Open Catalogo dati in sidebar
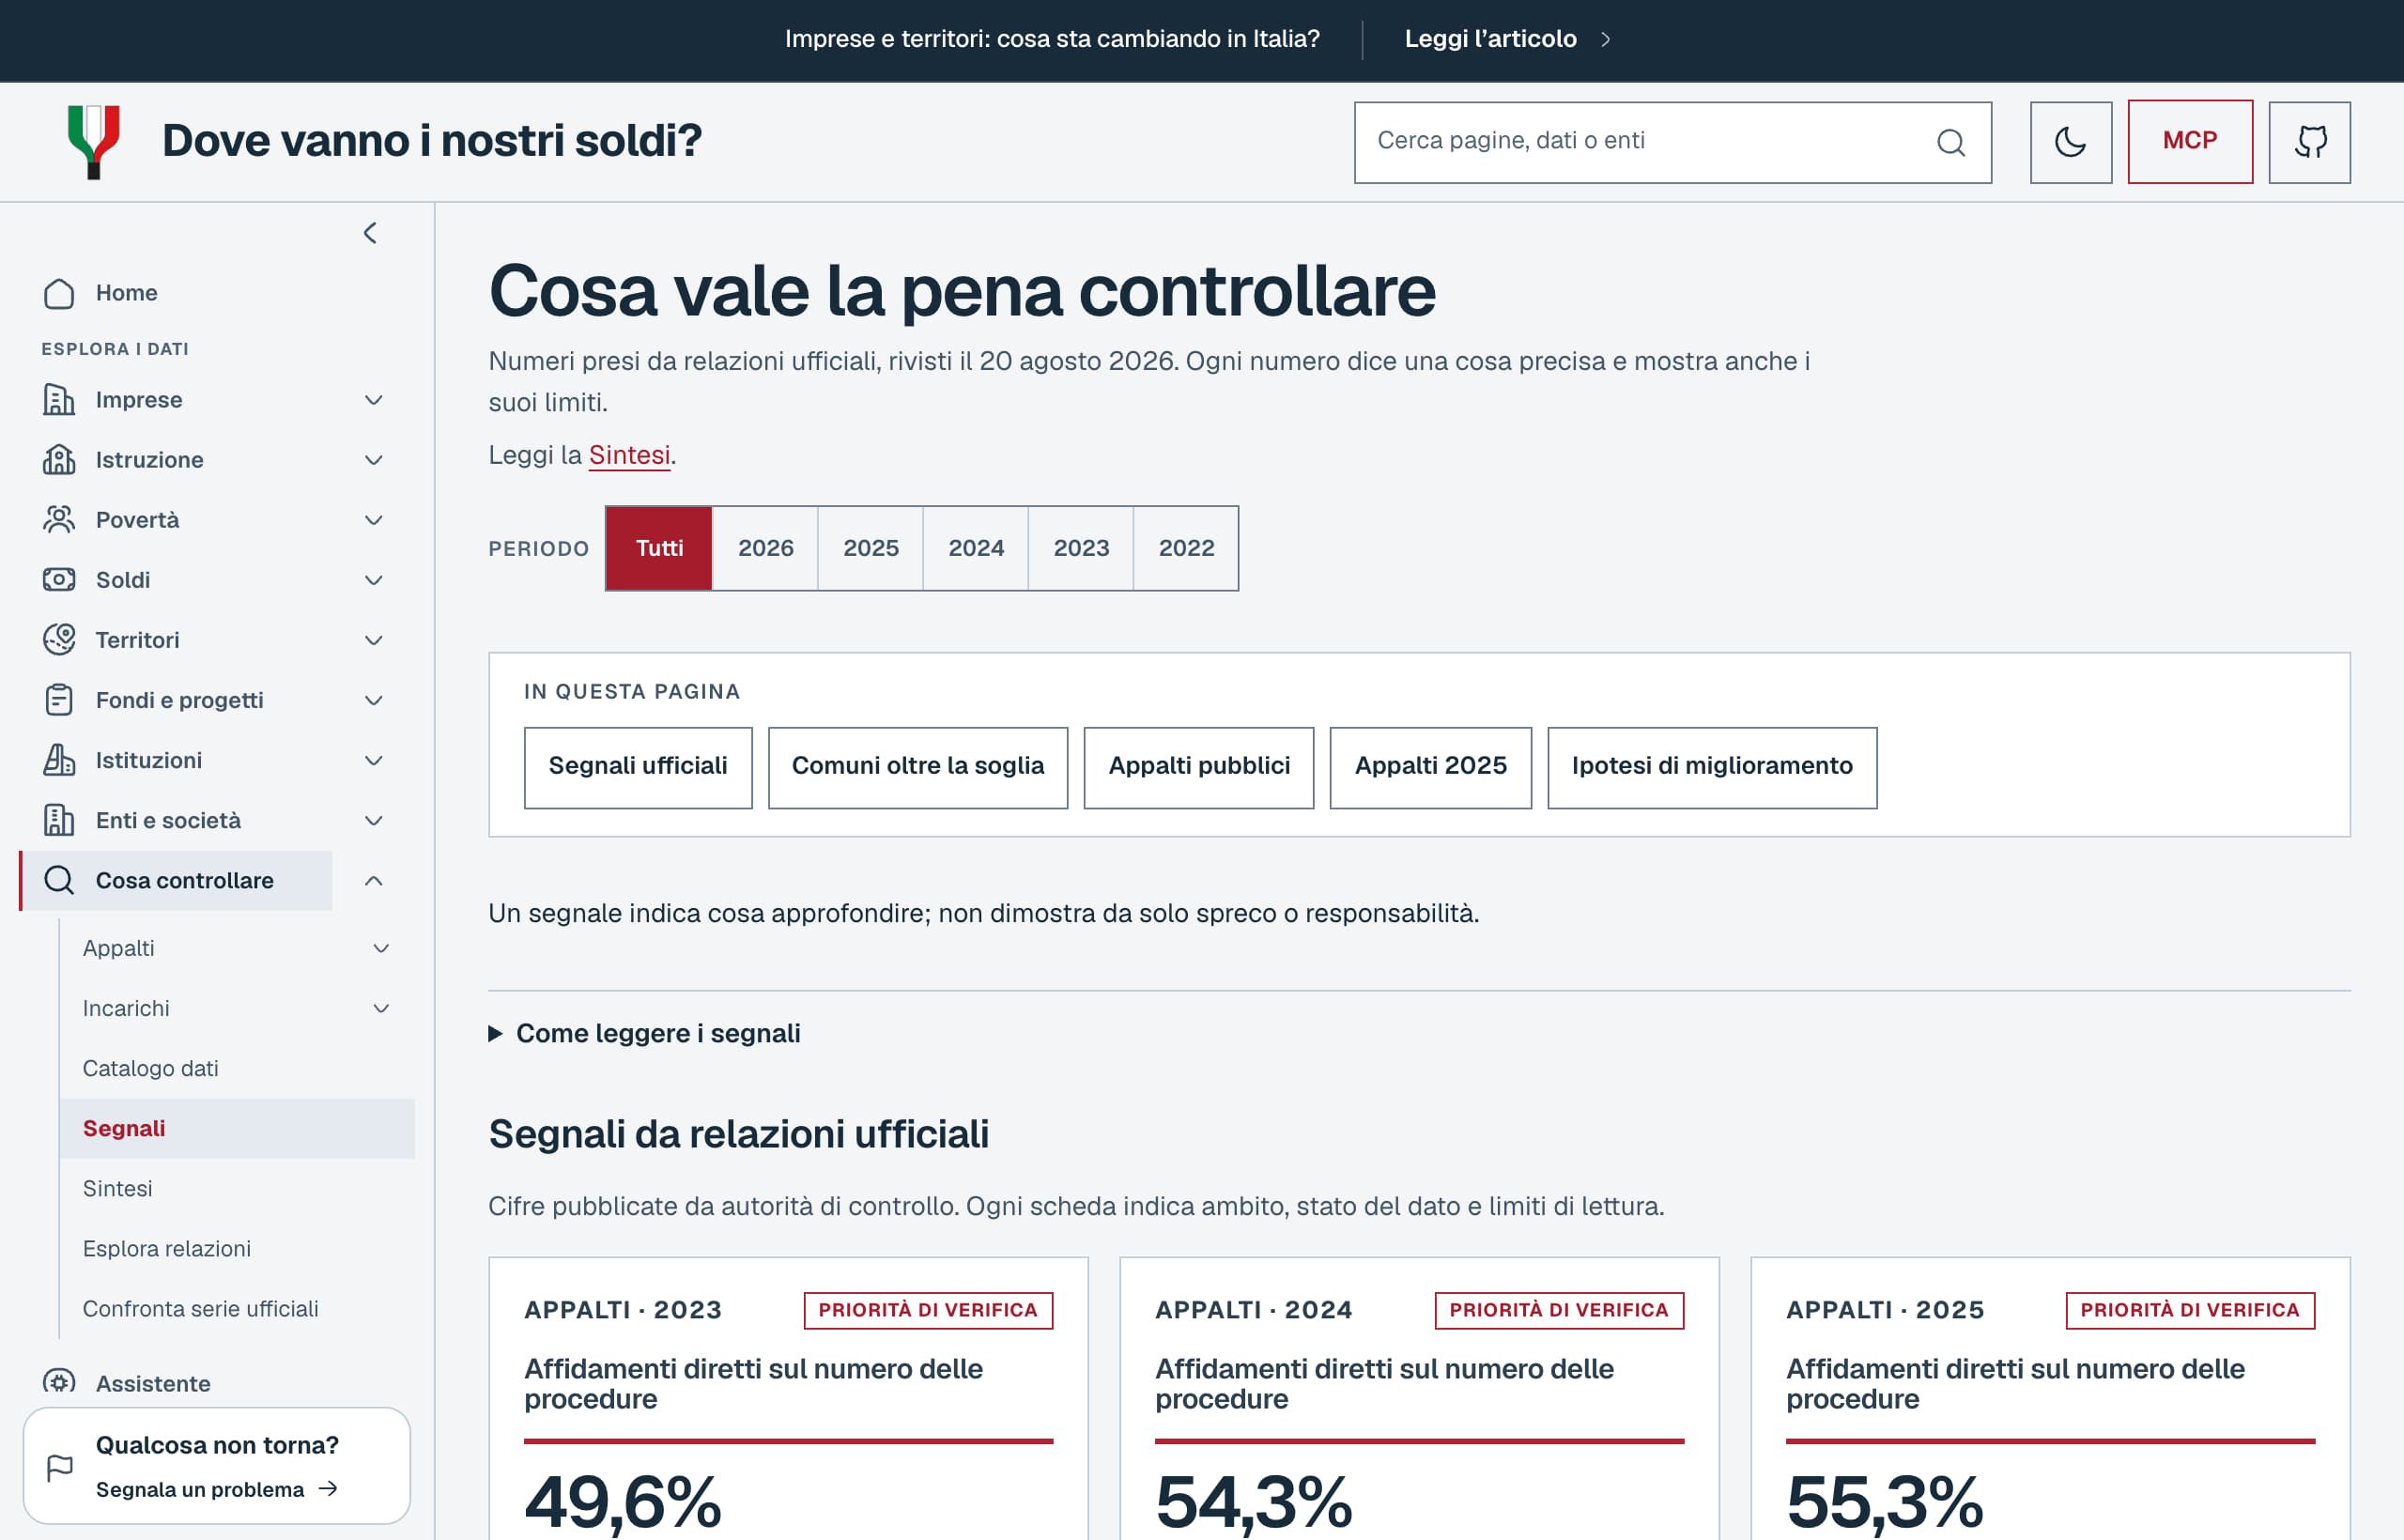 [x=237, y=1068]
